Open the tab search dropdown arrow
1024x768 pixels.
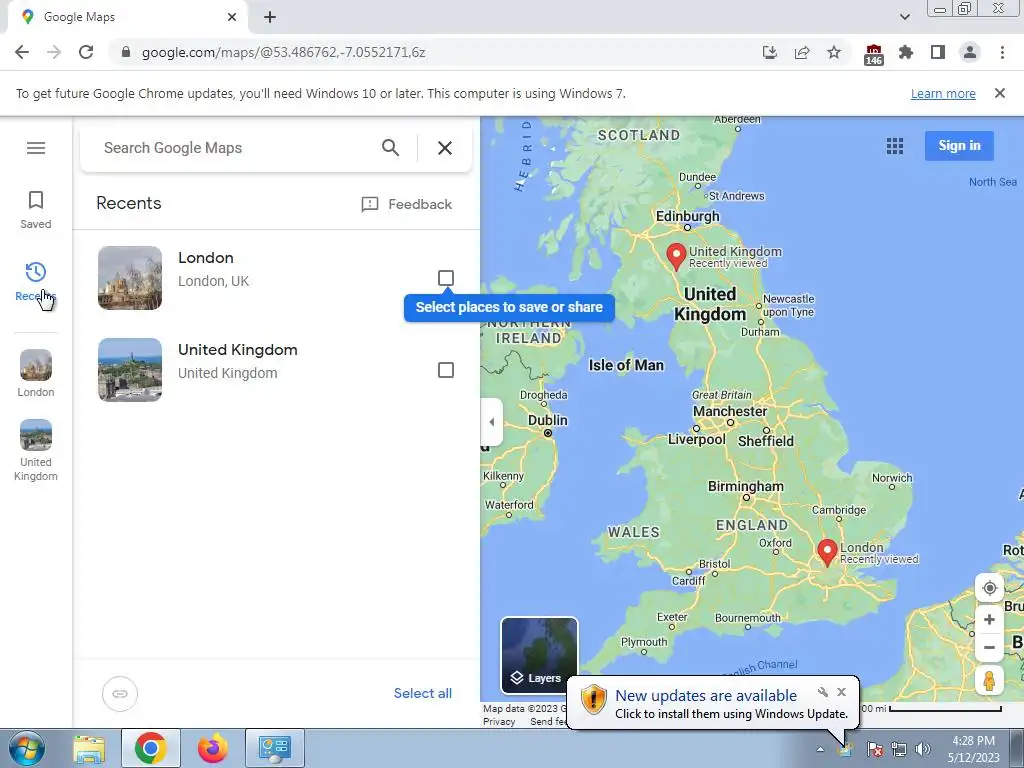click(904, 17)
